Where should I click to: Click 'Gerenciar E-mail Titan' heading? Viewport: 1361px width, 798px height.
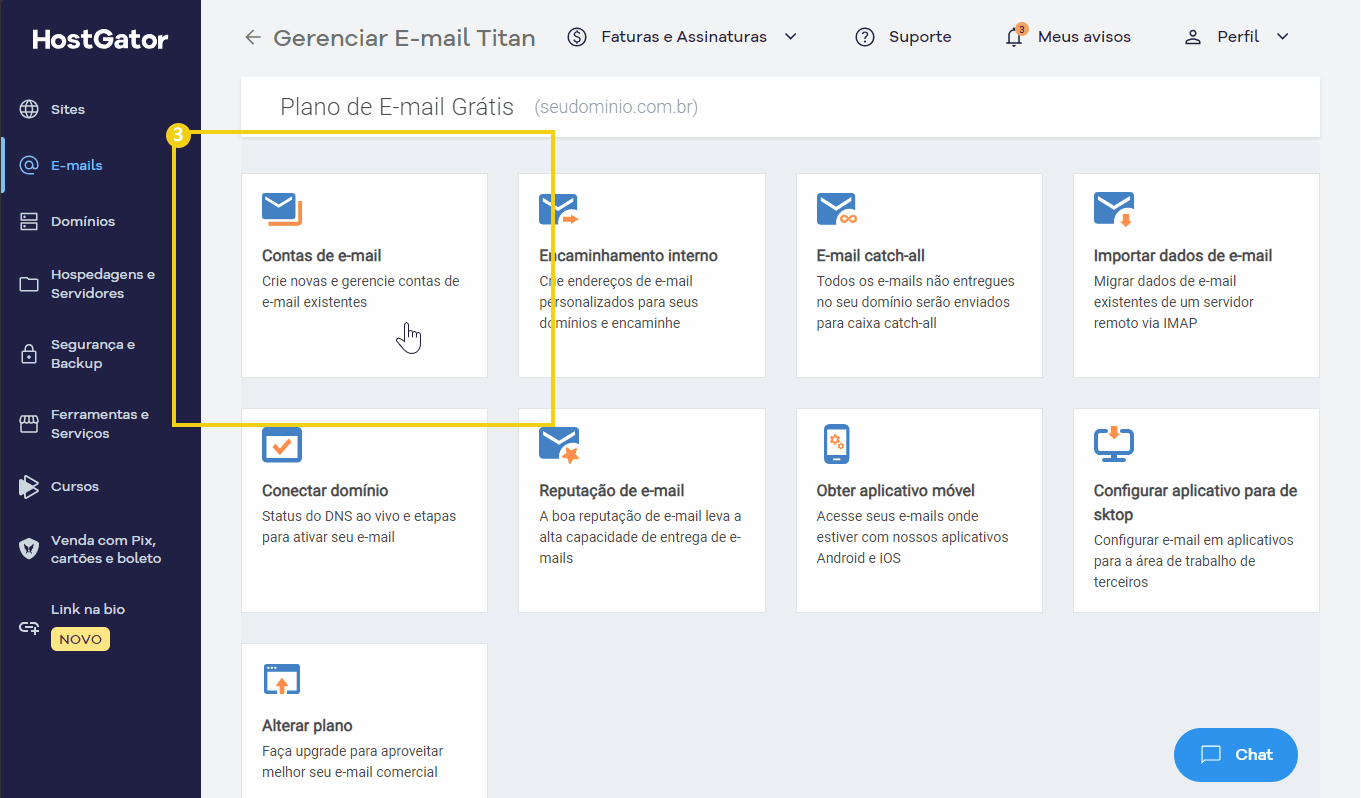tap(404, 38)
